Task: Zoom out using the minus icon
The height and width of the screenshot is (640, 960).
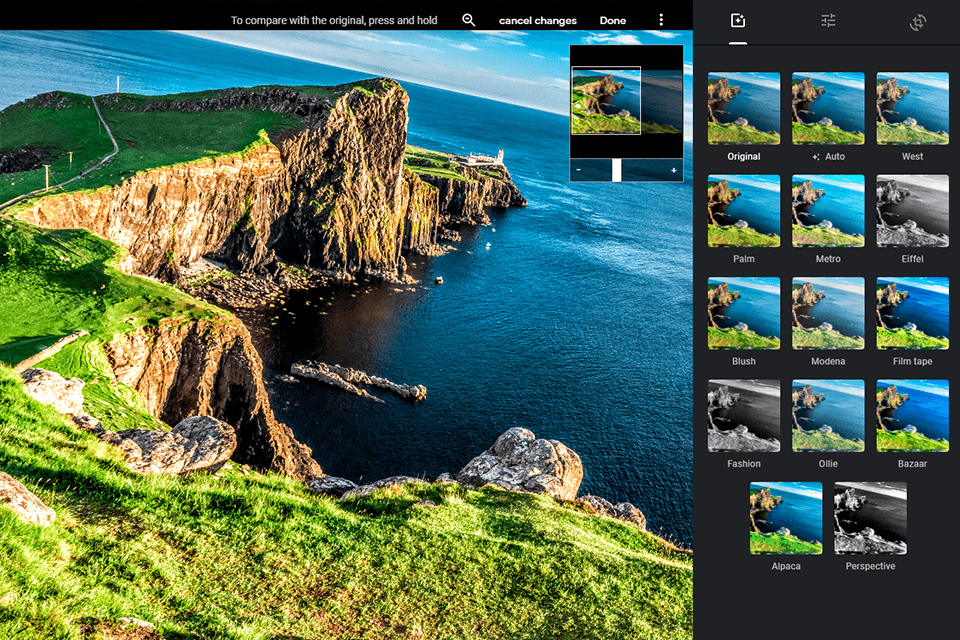Action: (578, 170)
